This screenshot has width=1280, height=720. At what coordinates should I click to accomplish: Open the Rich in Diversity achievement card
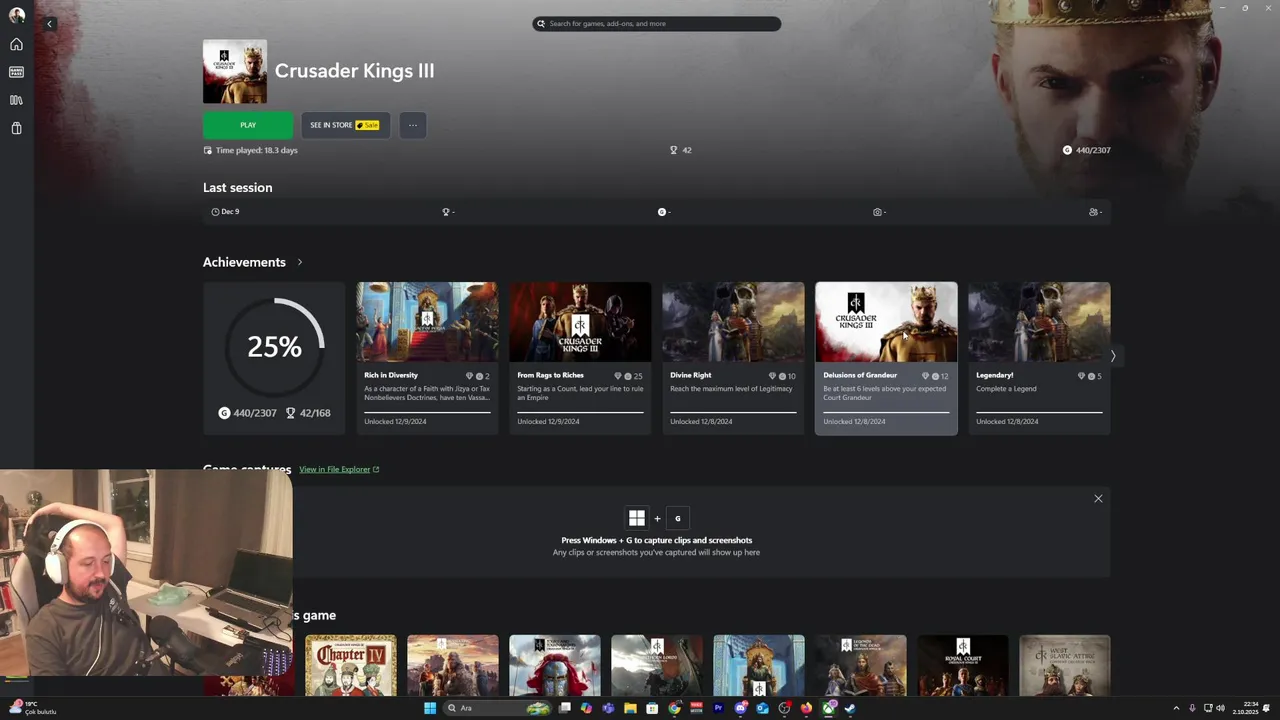click(x=427, y=358)
